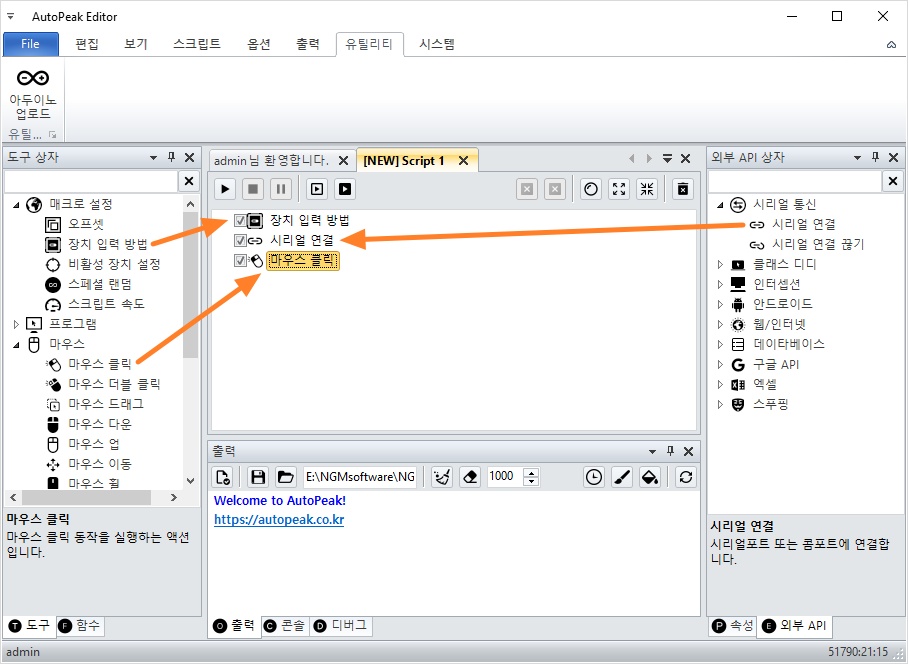Viewport: 908px width, 664px height.
Task: Click the broom clean icon in output toolbar
Action: point(442,477)
